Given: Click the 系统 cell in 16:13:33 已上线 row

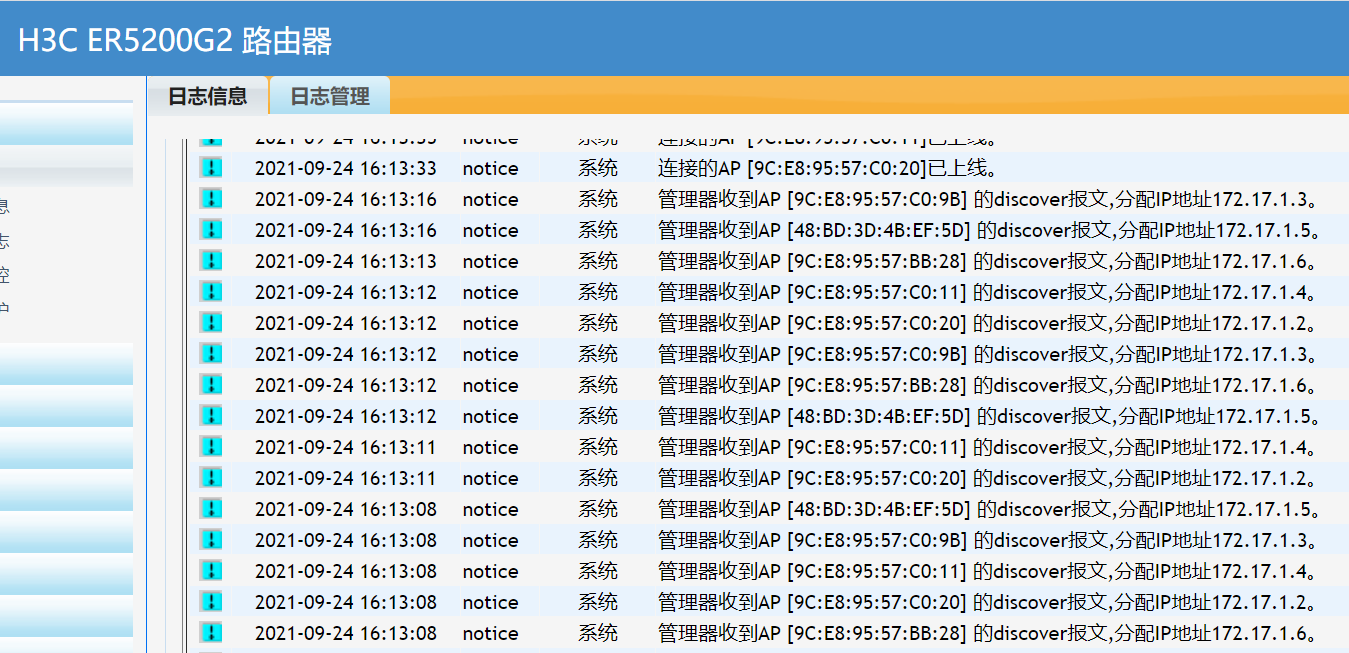Looking at the screenshot, I should coord(598,168).
